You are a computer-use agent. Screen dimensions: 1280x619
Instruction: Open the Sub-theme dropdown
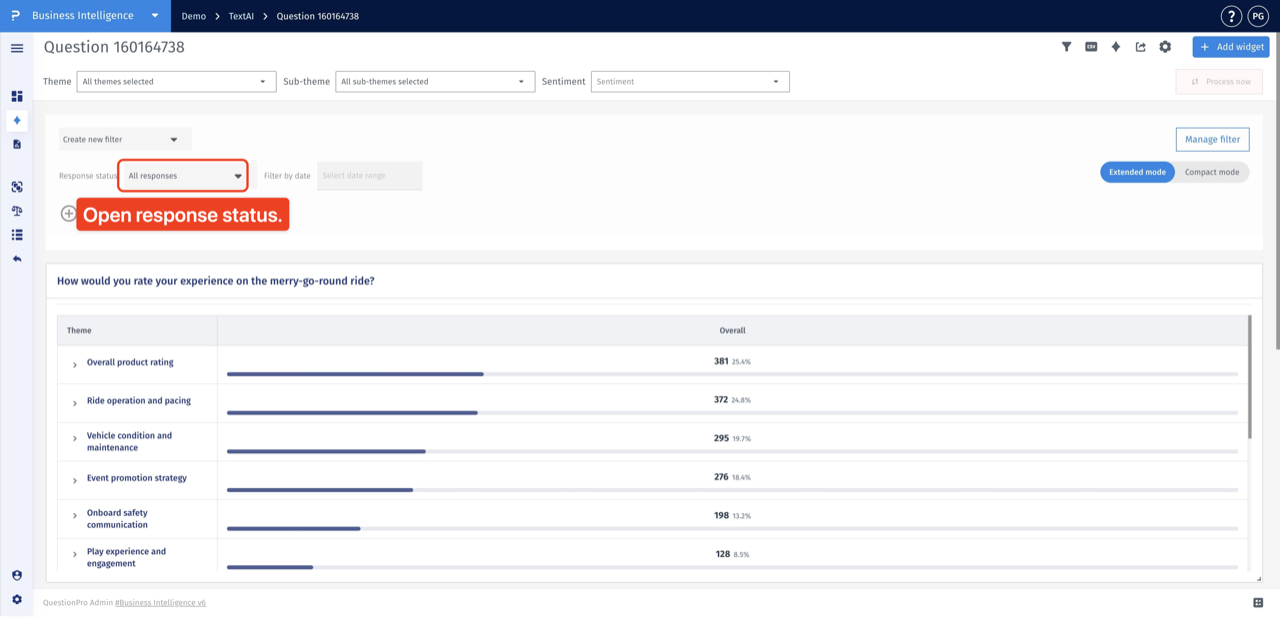point(435,82)
